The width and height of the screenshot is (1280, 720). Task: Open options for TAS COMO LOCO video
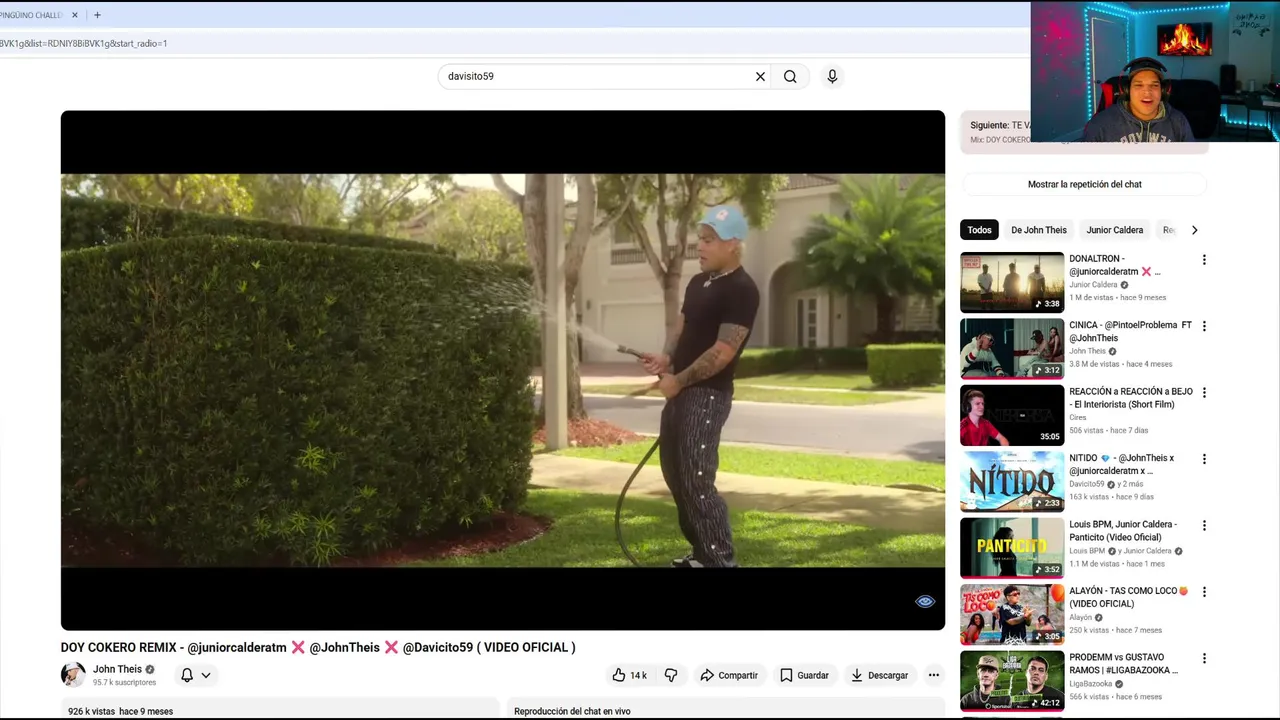[x=1204, y=592]
